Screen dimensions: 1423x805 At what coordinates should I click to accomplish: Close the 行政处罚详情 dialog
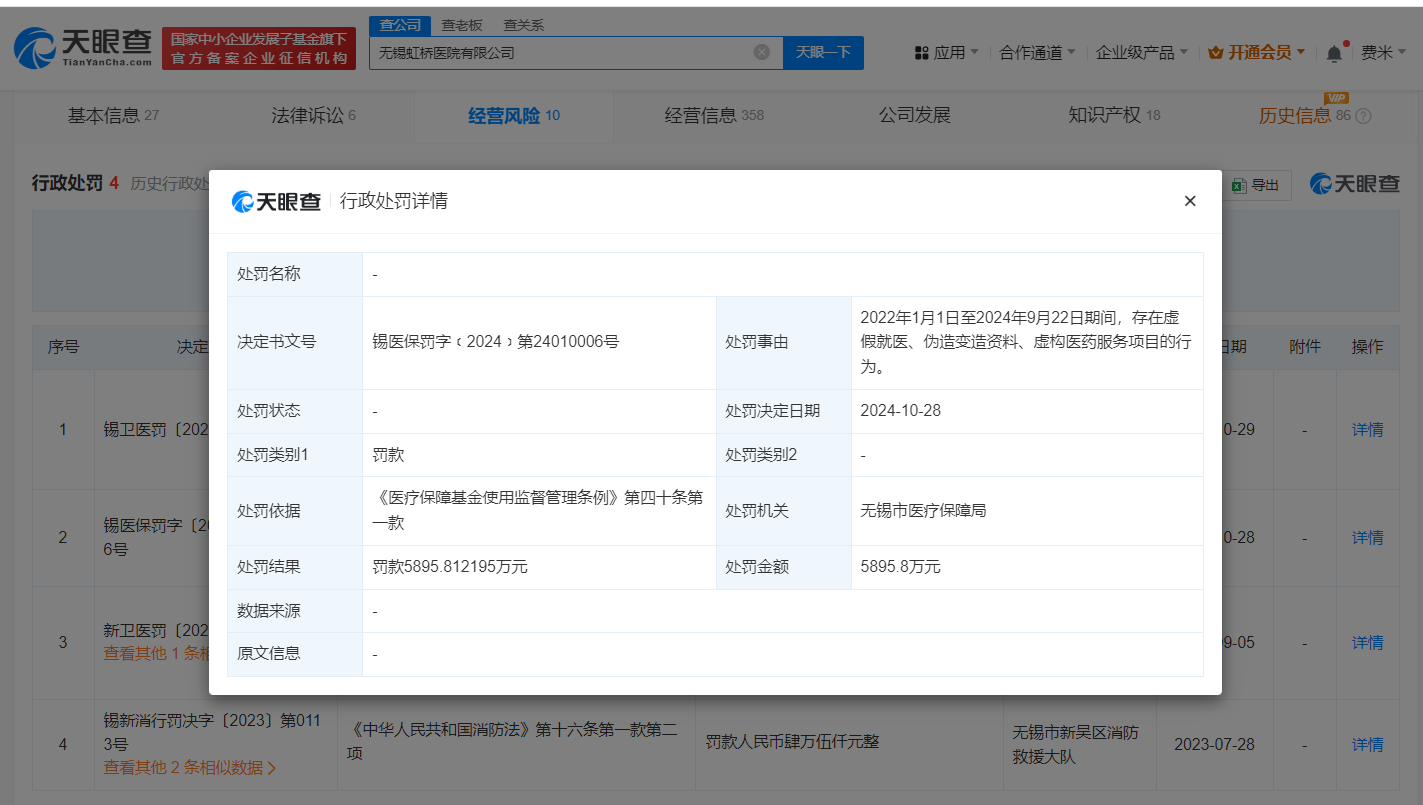coord(1190,201)
